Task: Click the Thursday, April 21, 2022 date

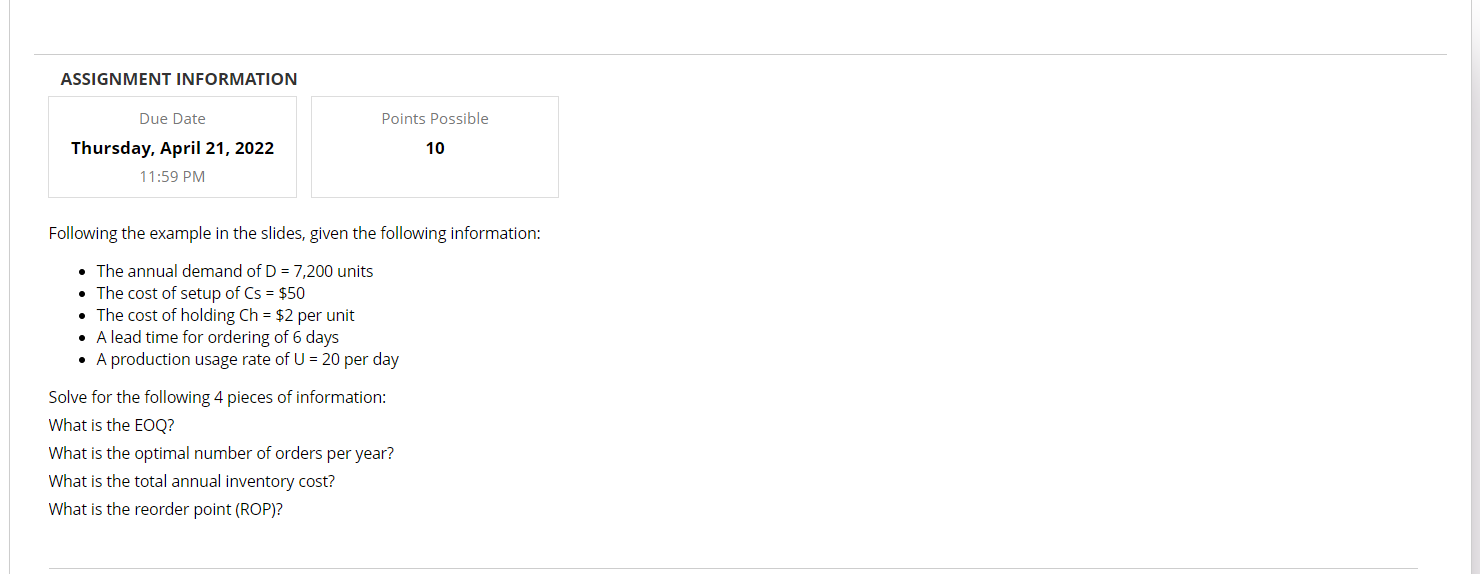Action: coord(172,148)
